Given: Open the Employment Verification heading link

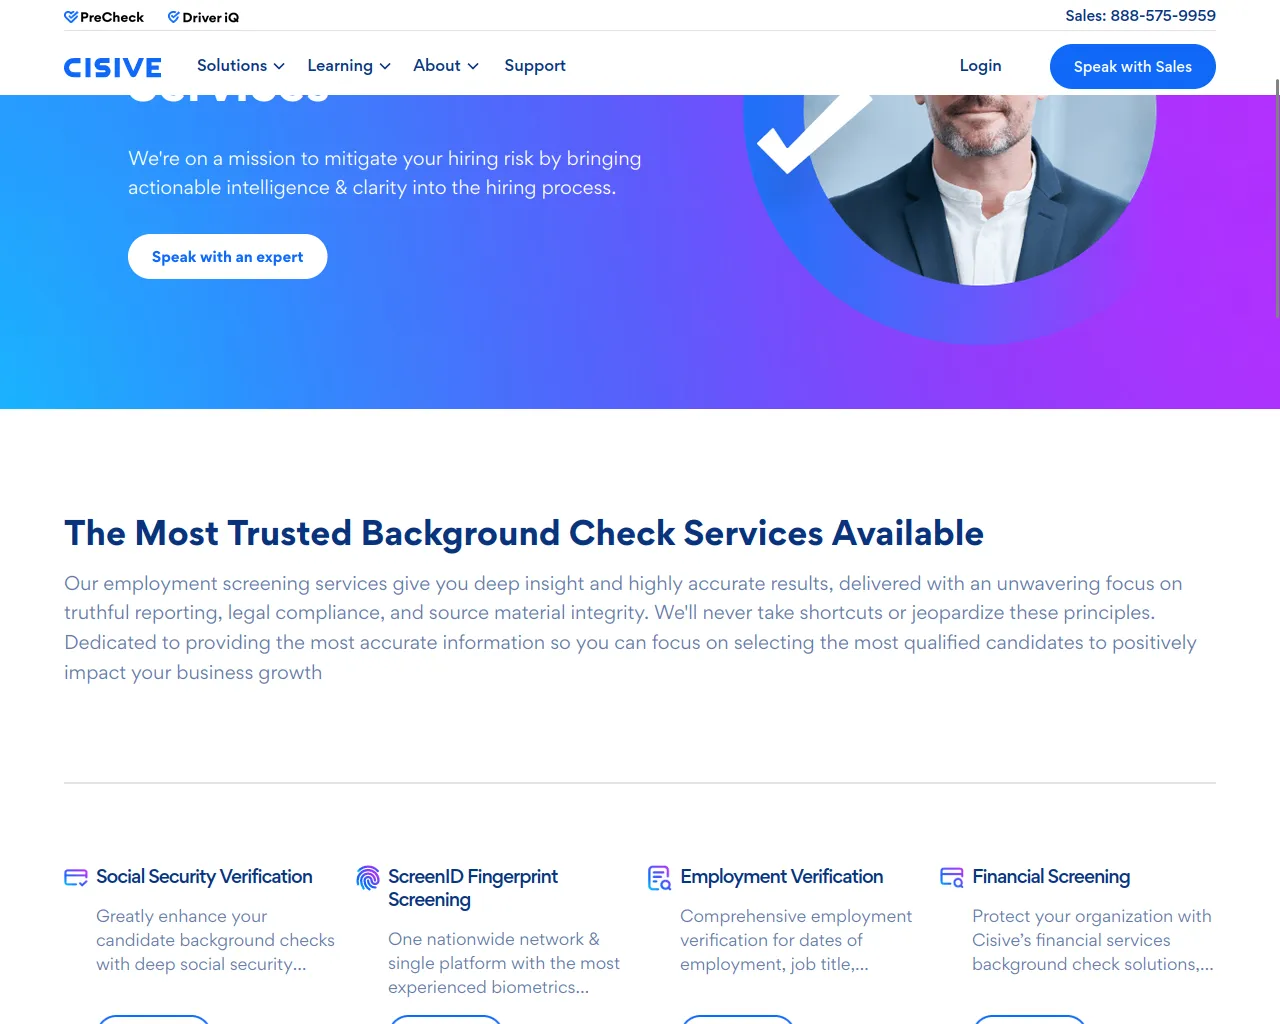Looking at the screenshot, I should [x=782, y=877].
